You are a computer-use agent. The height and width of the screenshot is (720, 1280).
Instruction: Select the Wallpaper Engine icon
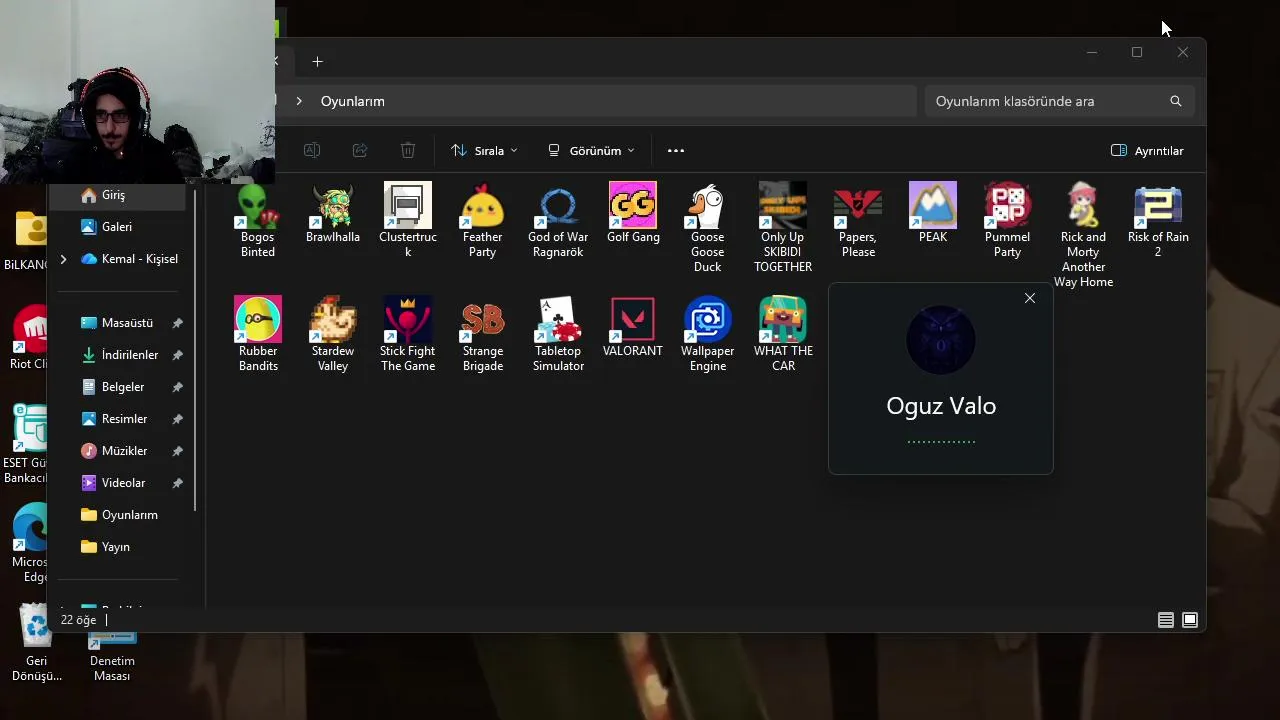point(708,335)
